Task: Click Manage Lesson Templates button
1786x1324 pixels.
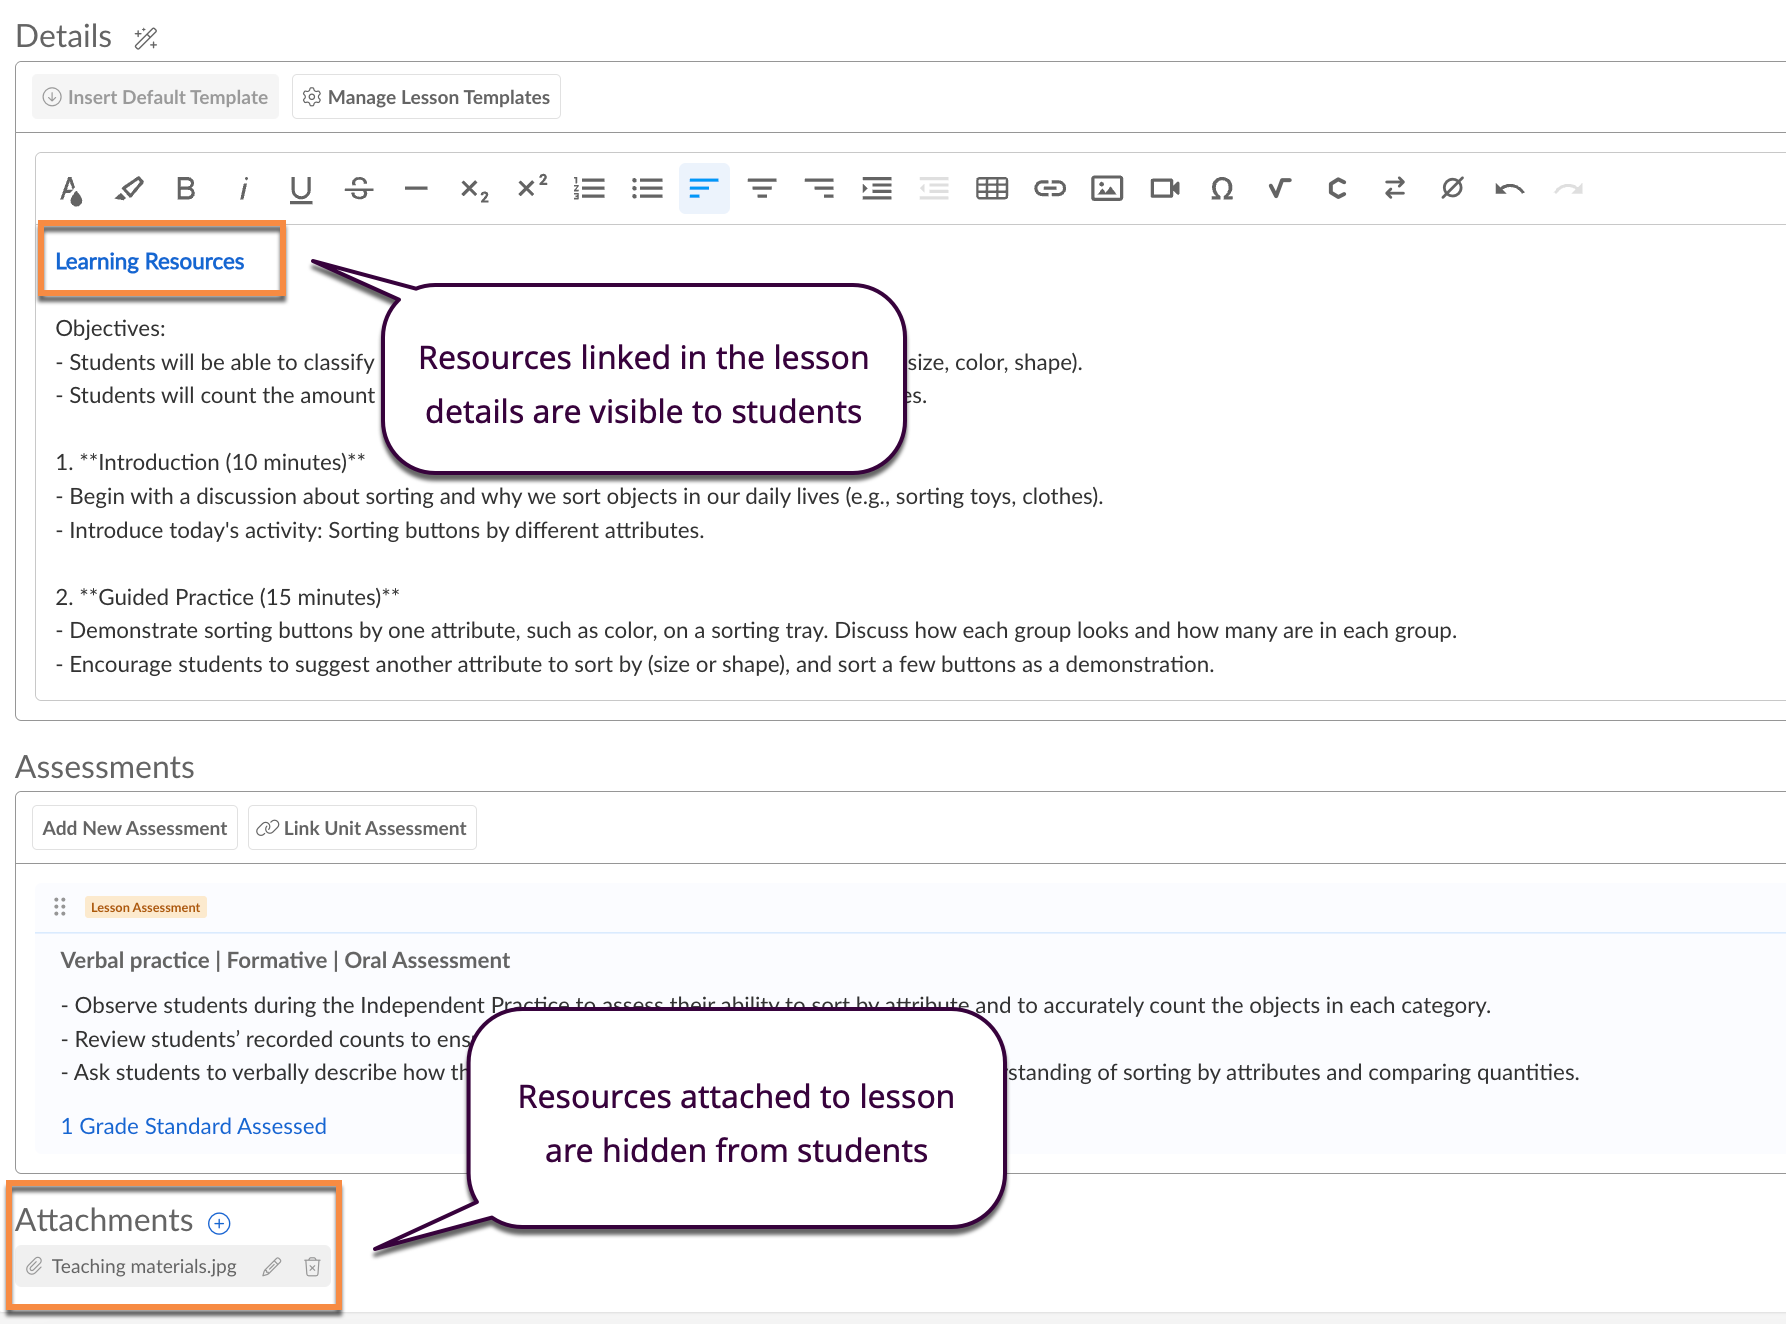Action: (x=426, y=97)
